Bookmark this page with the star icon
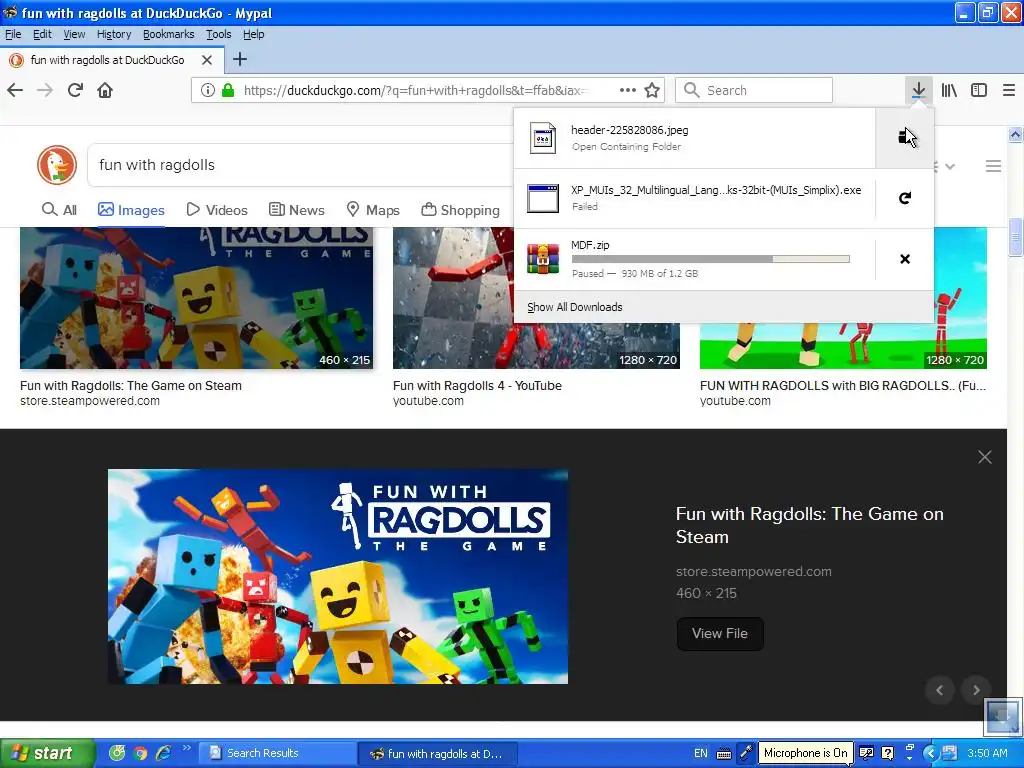 (x=652, y=90)
